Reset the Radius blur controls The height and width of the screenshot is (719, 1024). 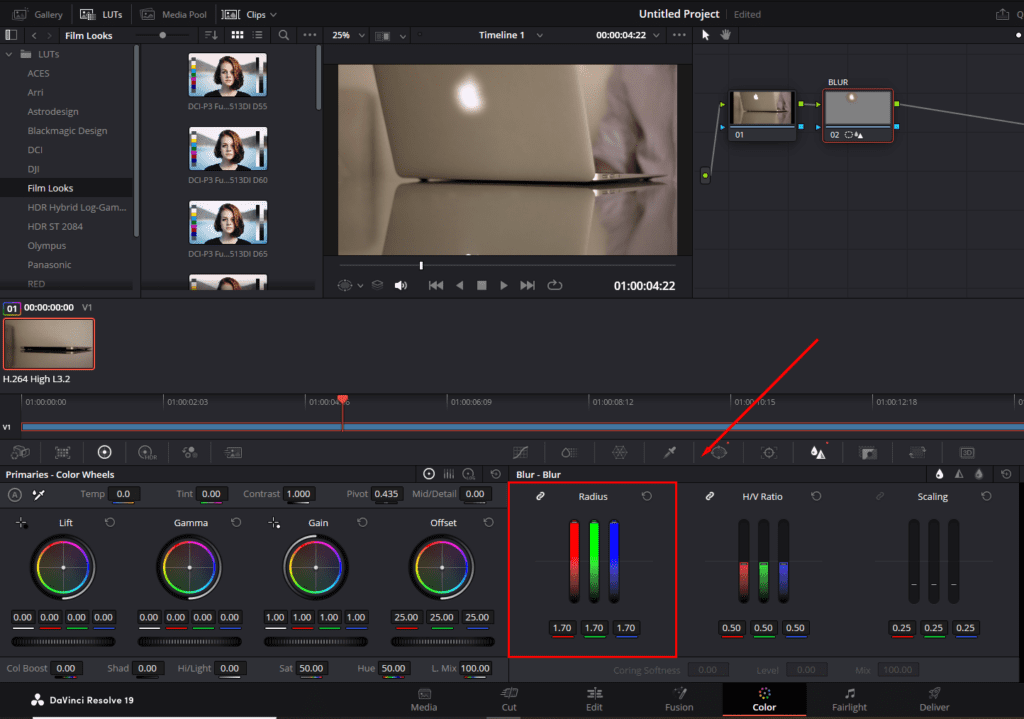click(x=647, y=496)
